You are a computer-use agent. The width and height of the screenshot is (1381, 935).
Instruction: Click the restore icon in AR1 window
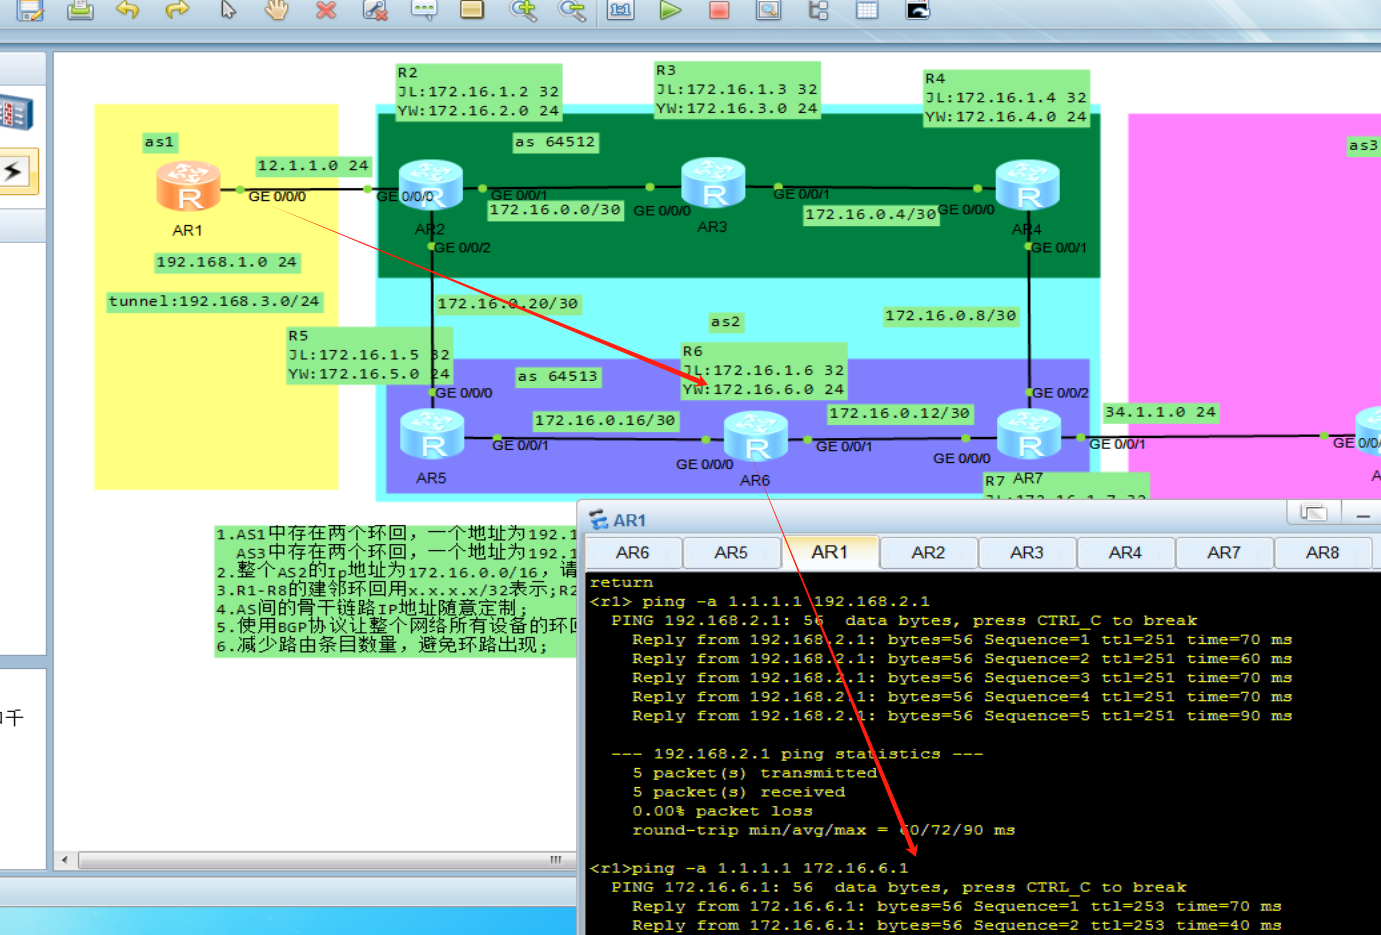(x=1313, y=513)
